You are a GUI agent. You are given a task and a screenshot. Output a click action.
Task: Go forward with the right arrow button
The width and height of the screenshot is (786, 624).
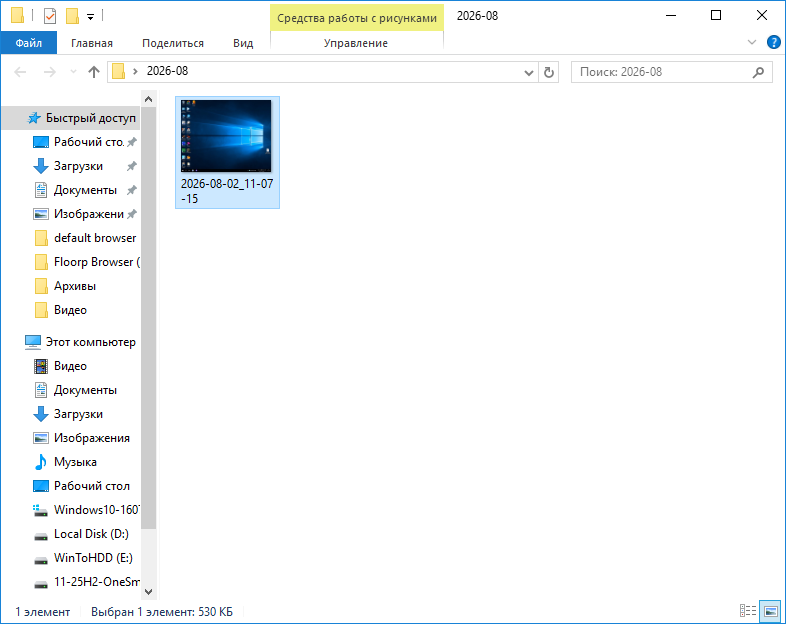[x=50, y=72]
